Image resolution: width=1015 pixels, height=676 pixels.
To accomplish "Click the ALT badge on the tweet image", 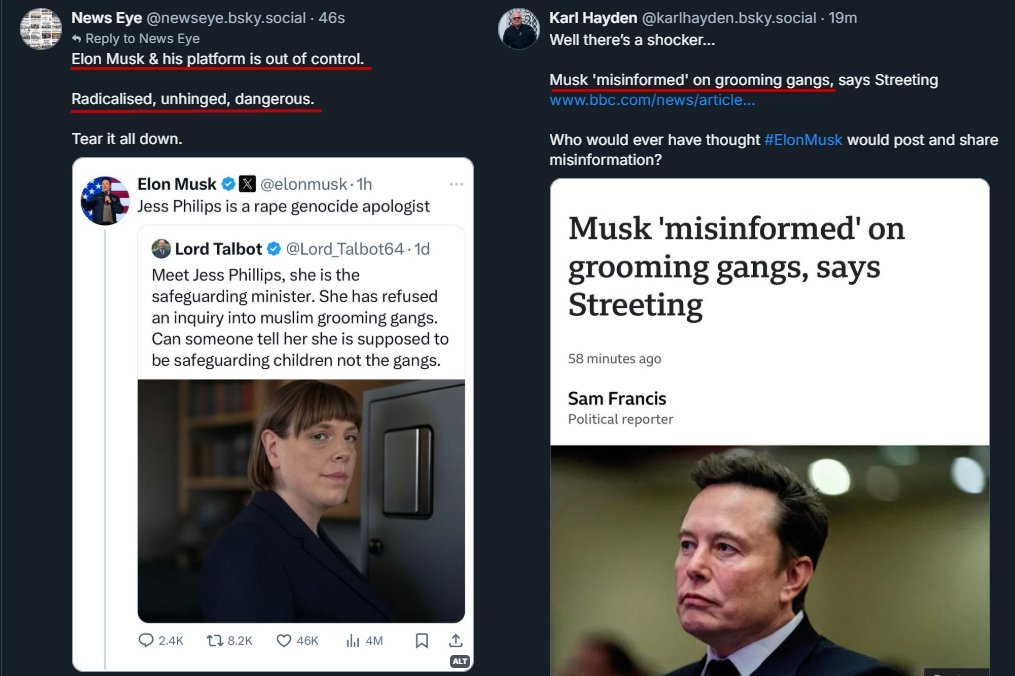I will click(x=459, y=661).
